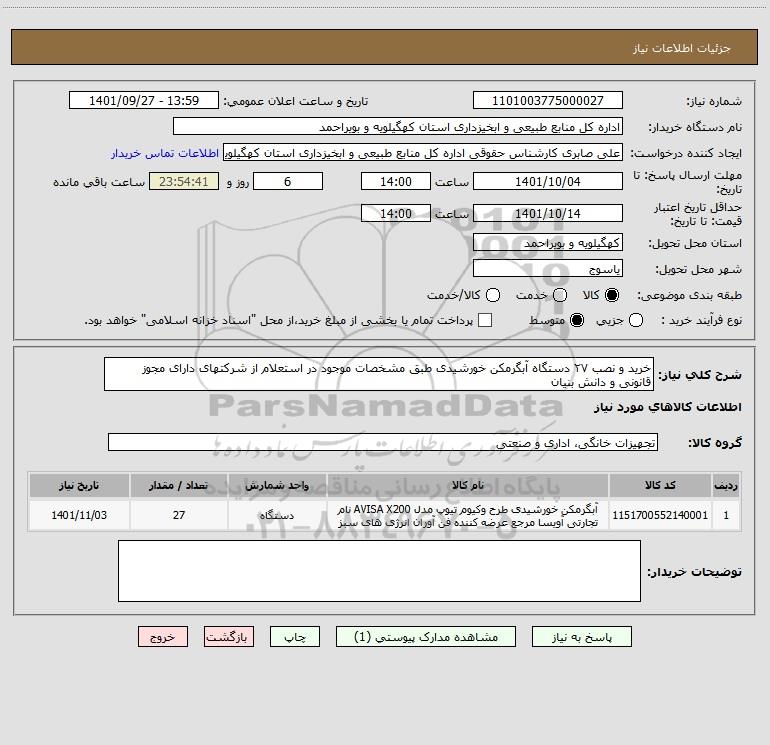Click the quantity cell 27
Viewport: 770px width, 745px height.
pyautogui.click(x=179, y=515)
